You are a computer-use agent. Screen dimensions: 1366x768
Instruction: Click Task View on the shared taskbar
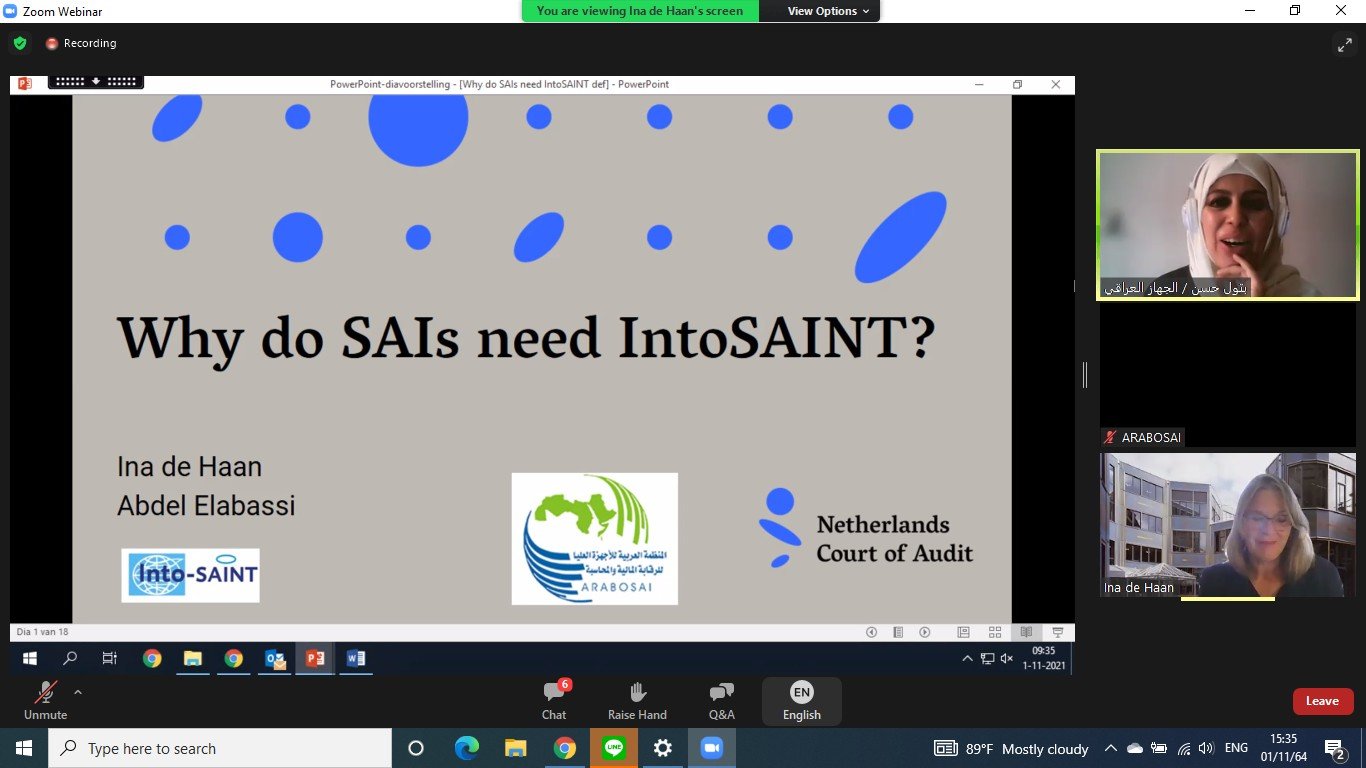(110, 658)
